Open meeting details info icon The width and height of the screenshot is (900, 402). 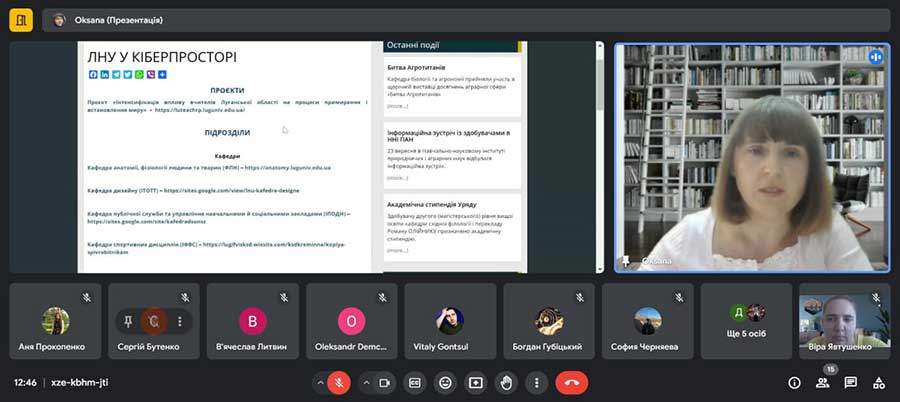(x=794, y=382)
